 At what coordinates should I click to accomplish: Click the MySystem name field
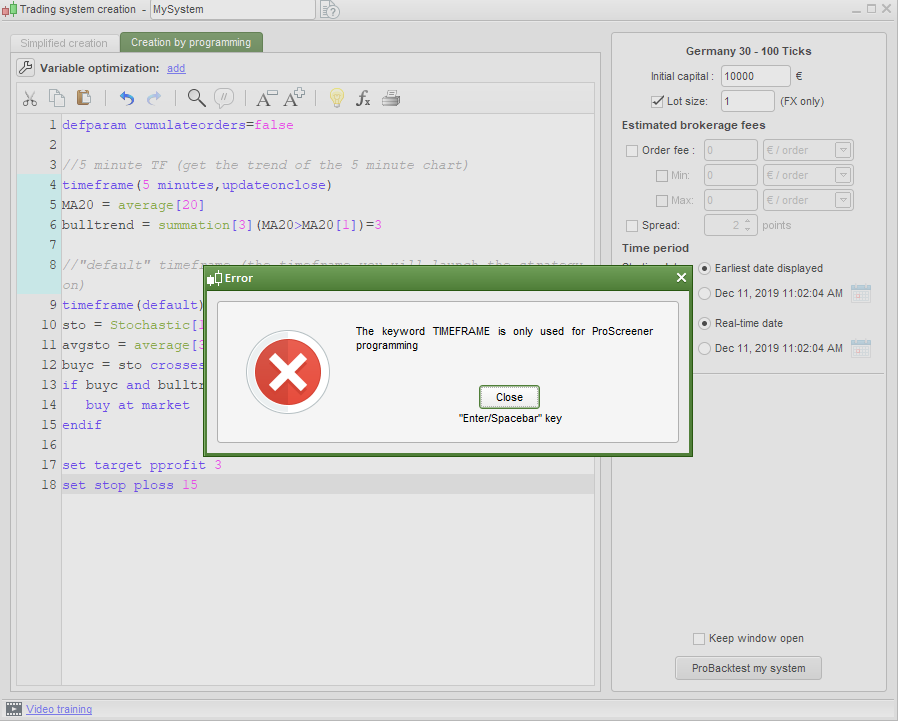[x=233, y=10]
